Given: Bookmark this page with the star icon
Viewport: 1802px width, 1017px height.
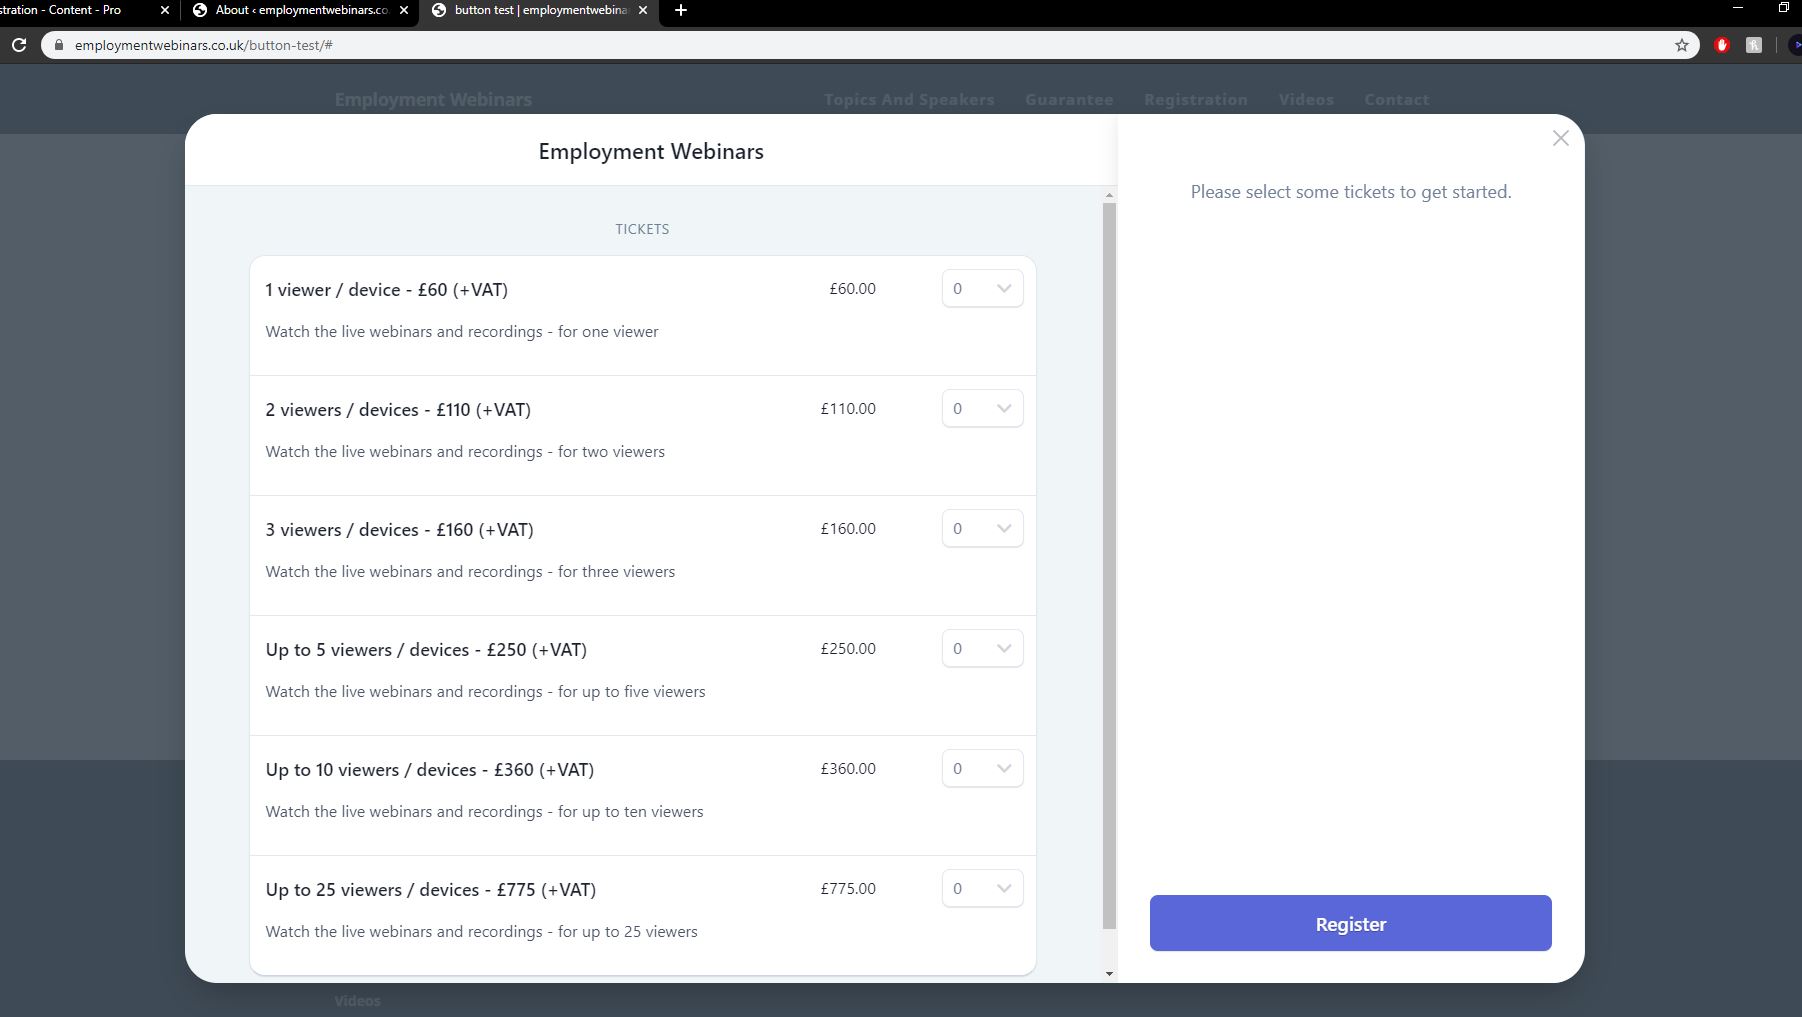Looking at the screenshot, I should point(1682,45).
